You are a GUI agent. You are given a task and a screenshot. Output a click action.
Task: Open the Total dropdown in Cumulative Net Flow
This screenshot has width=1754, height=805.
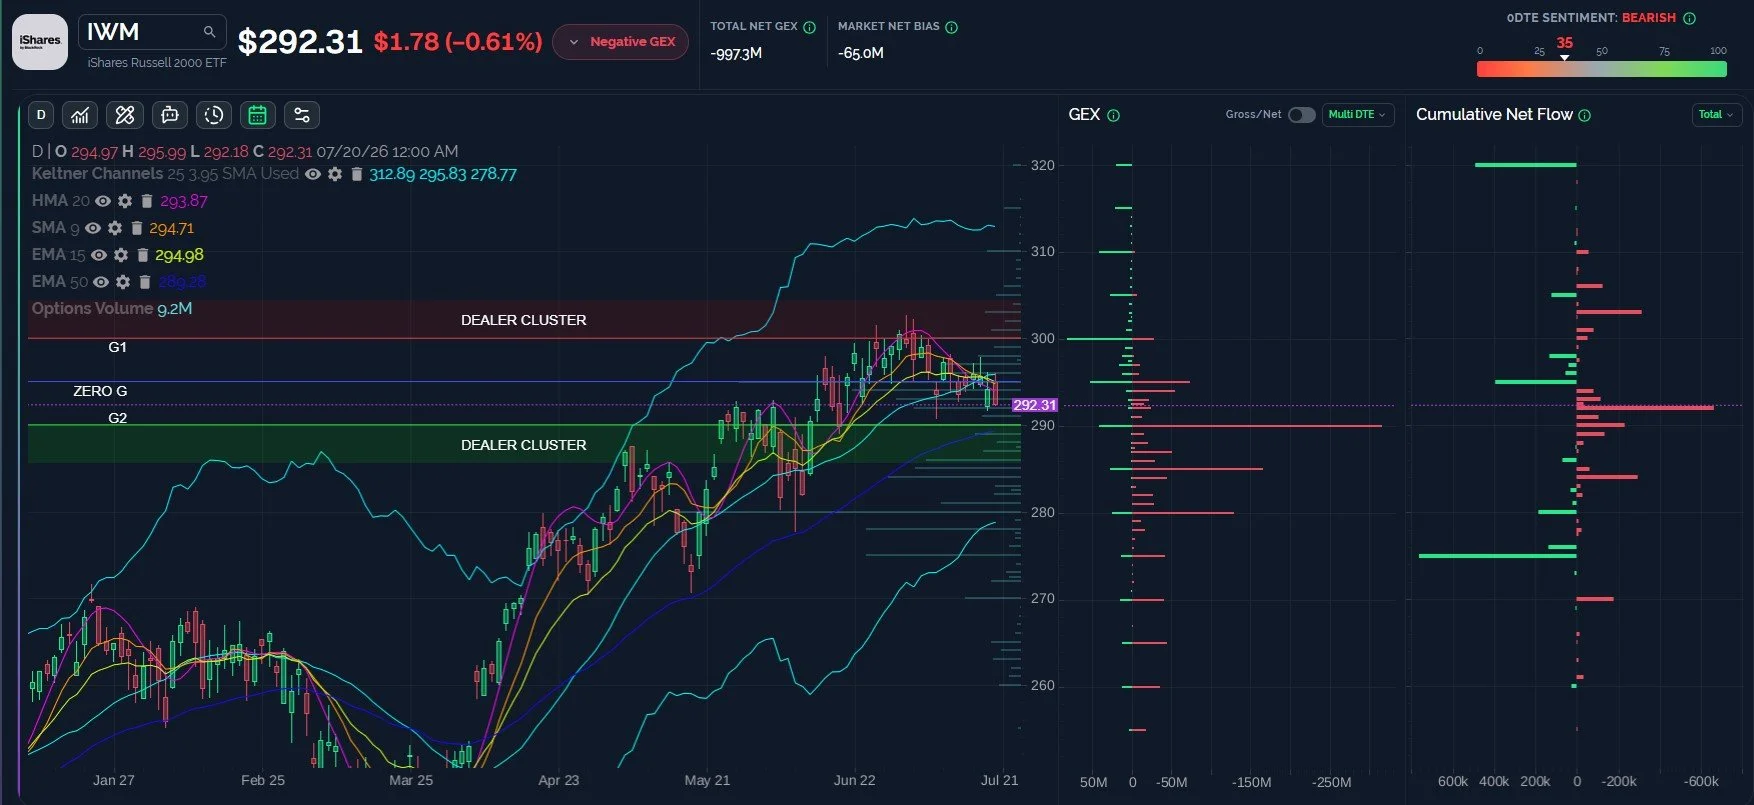1716,115
